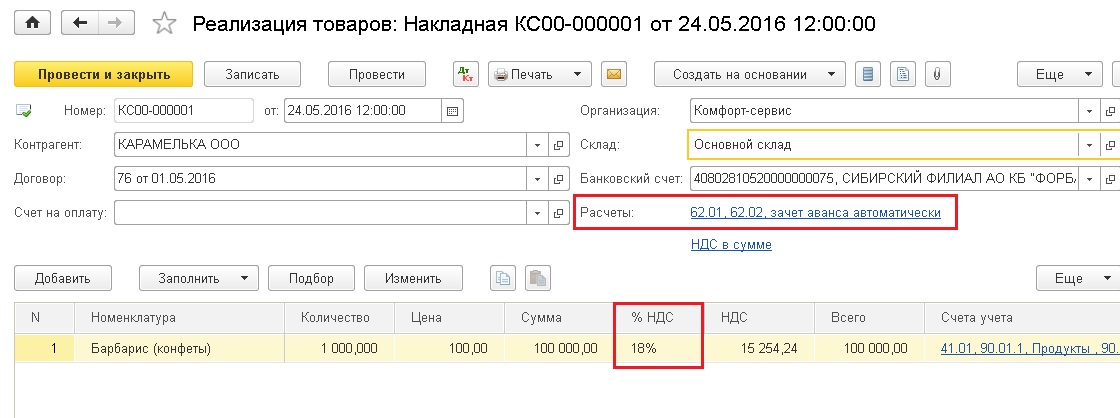Select row number 1 cell
The height and width of the screenshot is (418, 1120).
tap(44, 349)
